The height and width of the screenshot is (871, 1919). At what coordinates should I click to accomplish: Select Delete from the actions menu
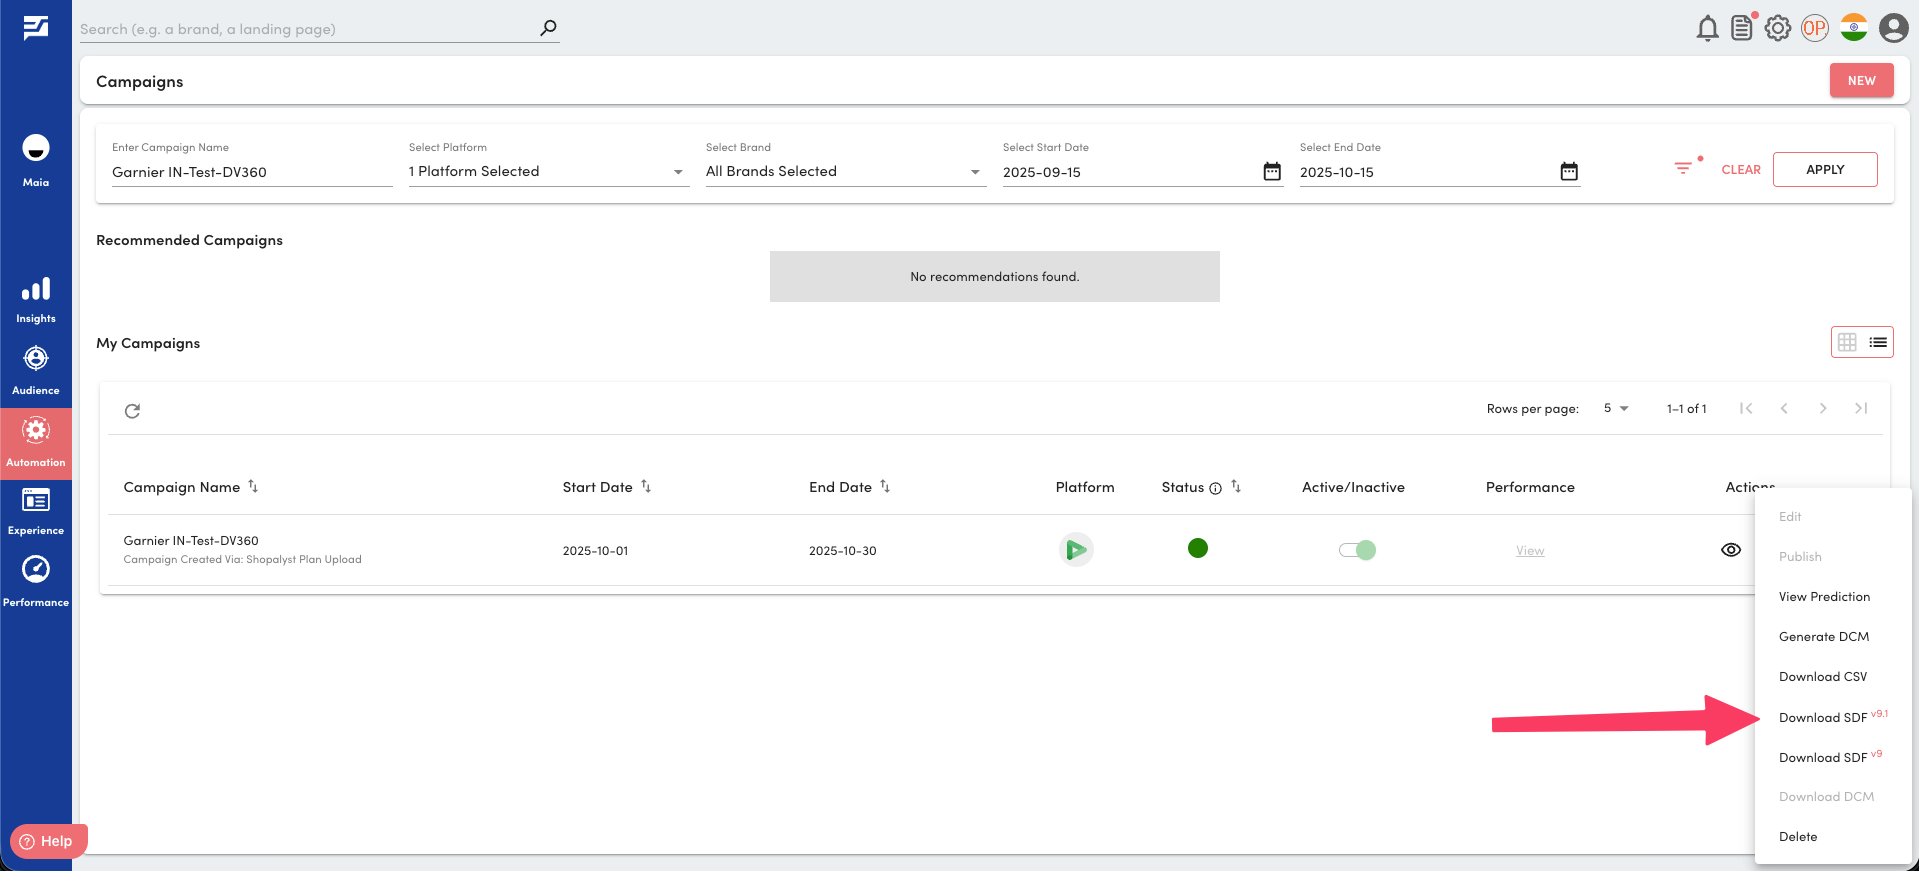point(1833,837)
